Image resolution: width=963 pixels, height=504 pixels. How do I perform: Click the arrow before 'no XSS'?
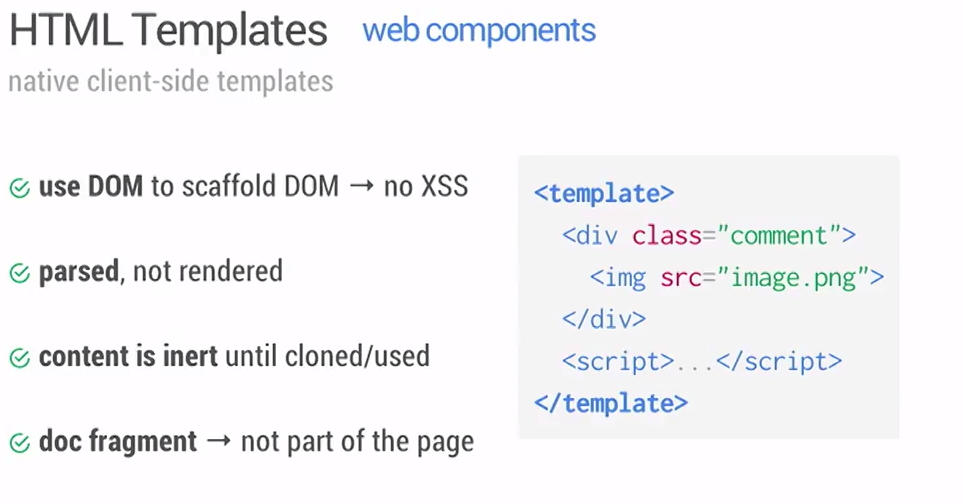click(x=361, y=187)
